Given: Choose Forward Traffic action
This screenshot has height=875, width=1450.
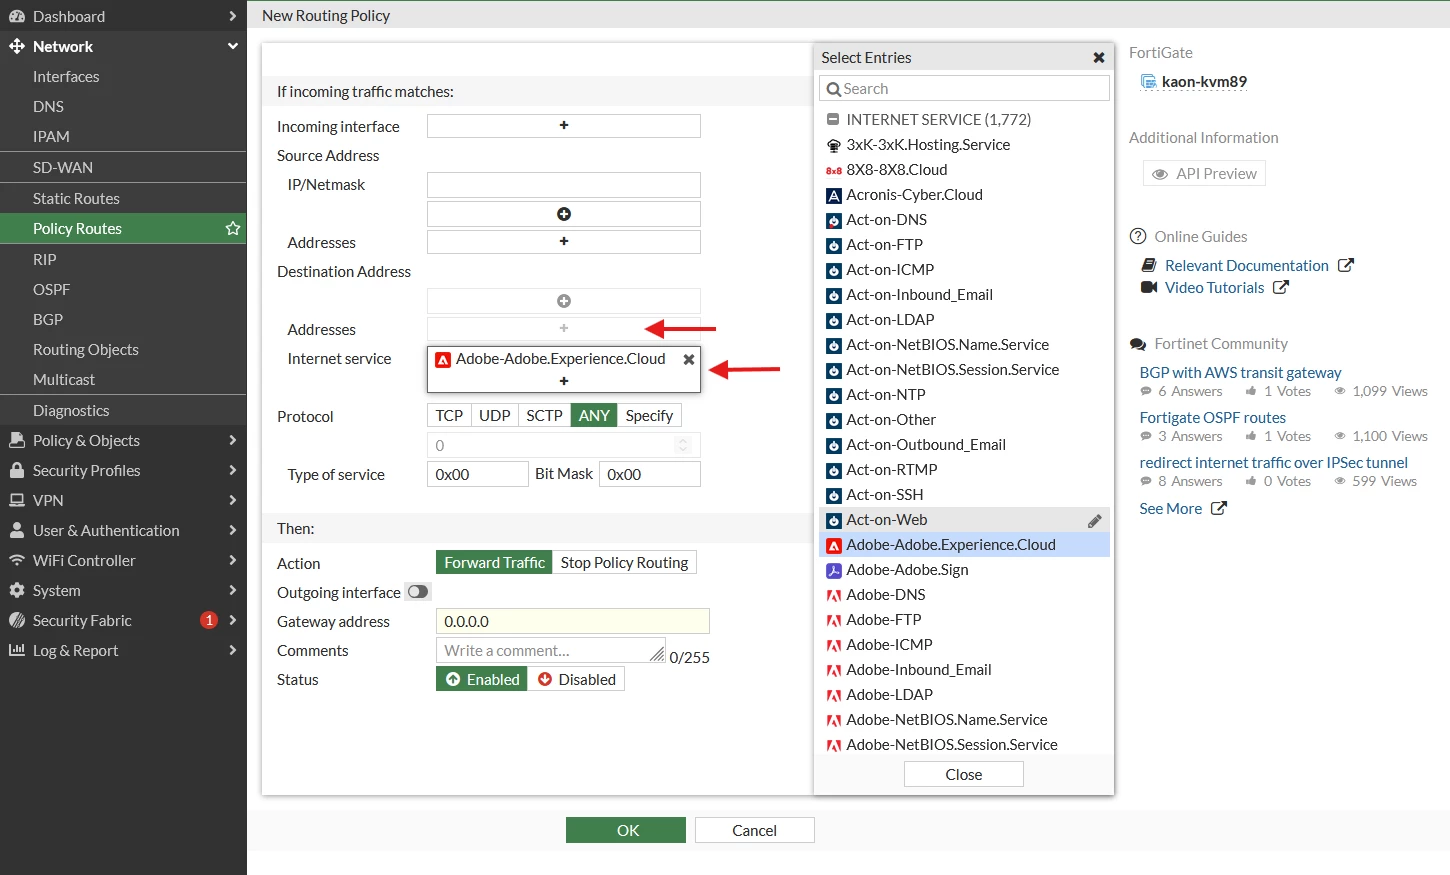Looking at the screenshot, I should click(494, 563).
